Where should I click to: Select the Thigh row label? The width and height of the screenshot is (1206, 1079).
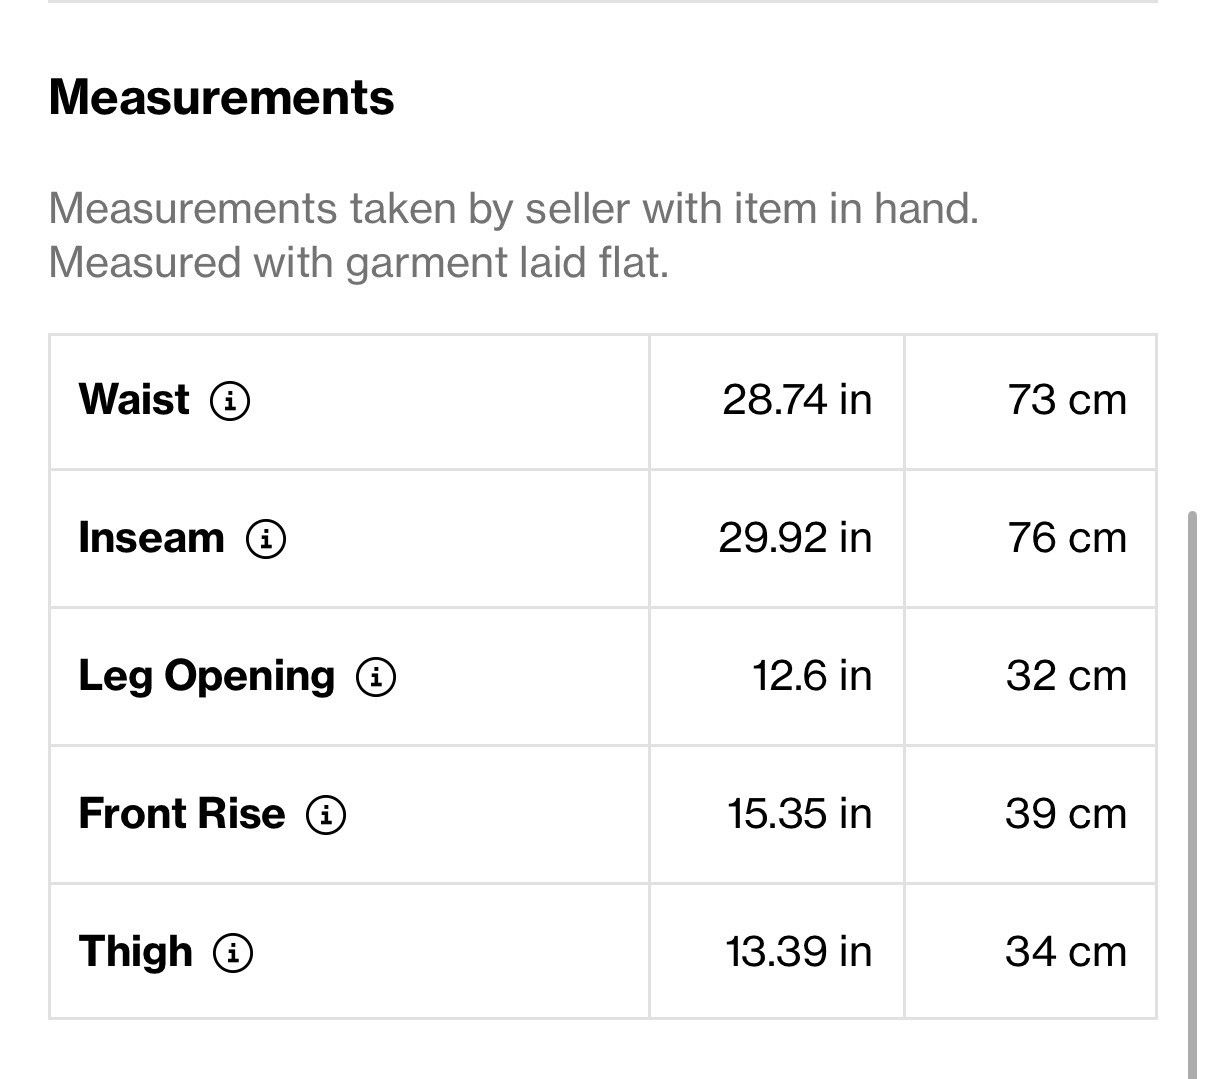pyautogui.click(x=136, y=951)
